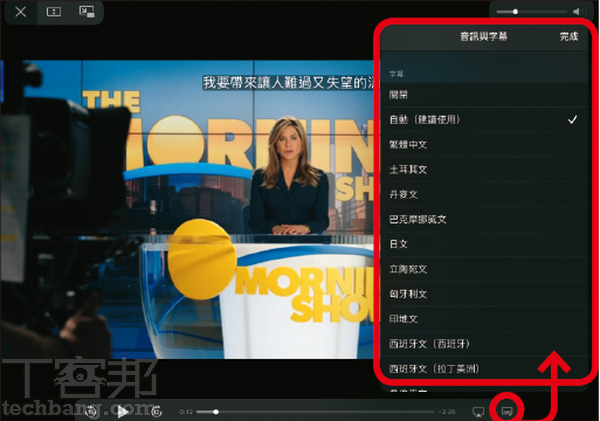Close the video player with X

(21, 12)
